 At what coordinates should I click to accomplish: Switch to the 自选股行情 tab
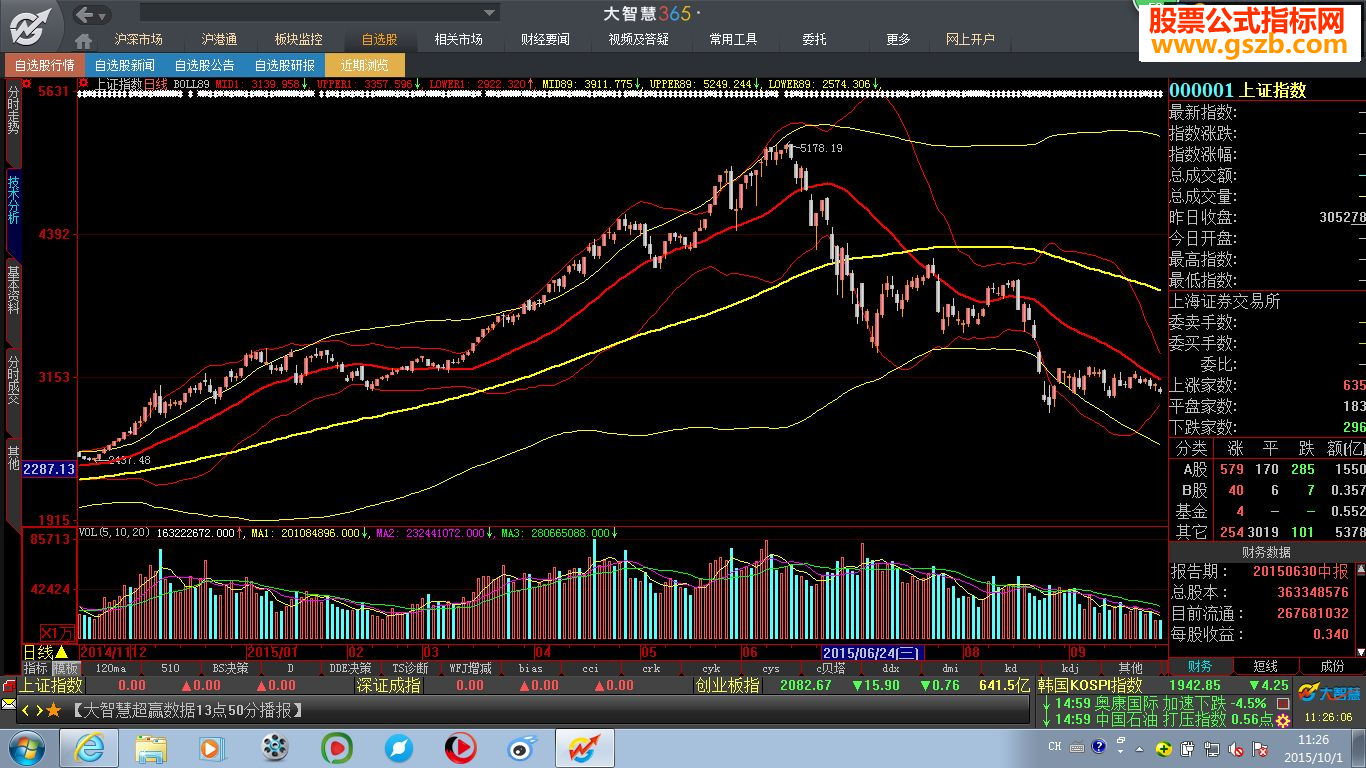(x=44, y=65)
